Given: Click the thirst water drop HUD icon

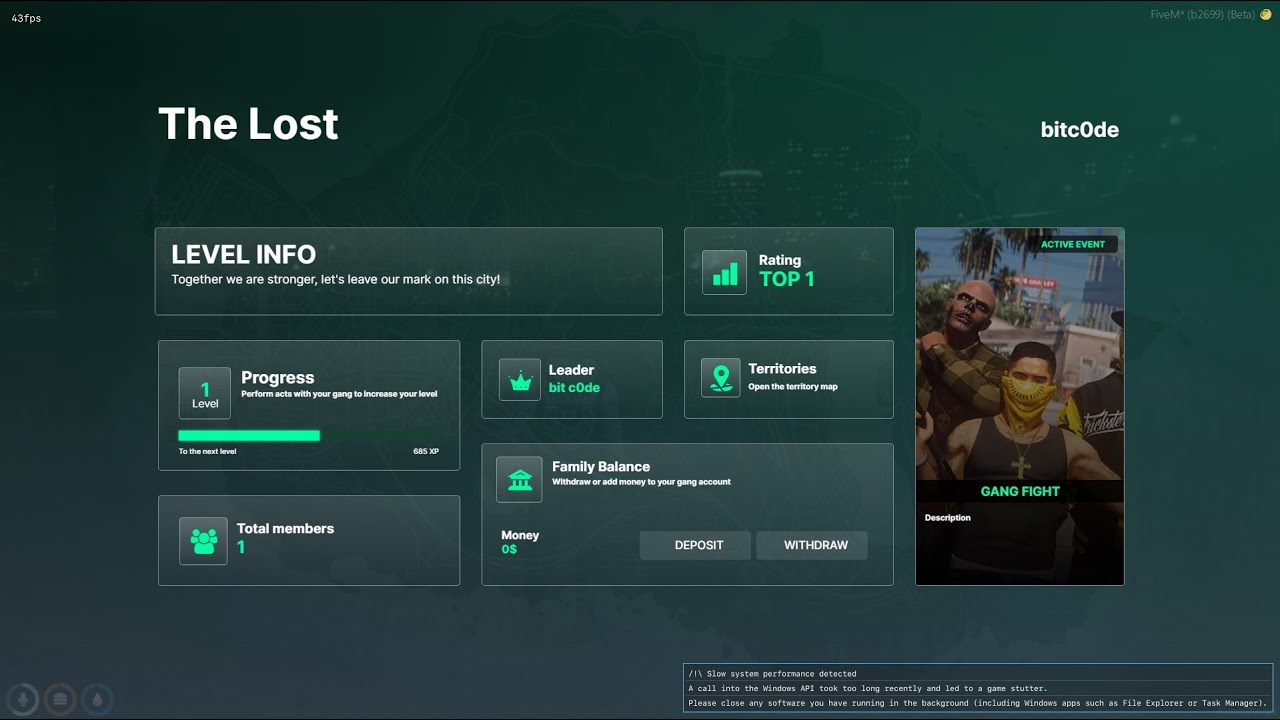Looking at the screenshot, I should click(x=97, y=700).
